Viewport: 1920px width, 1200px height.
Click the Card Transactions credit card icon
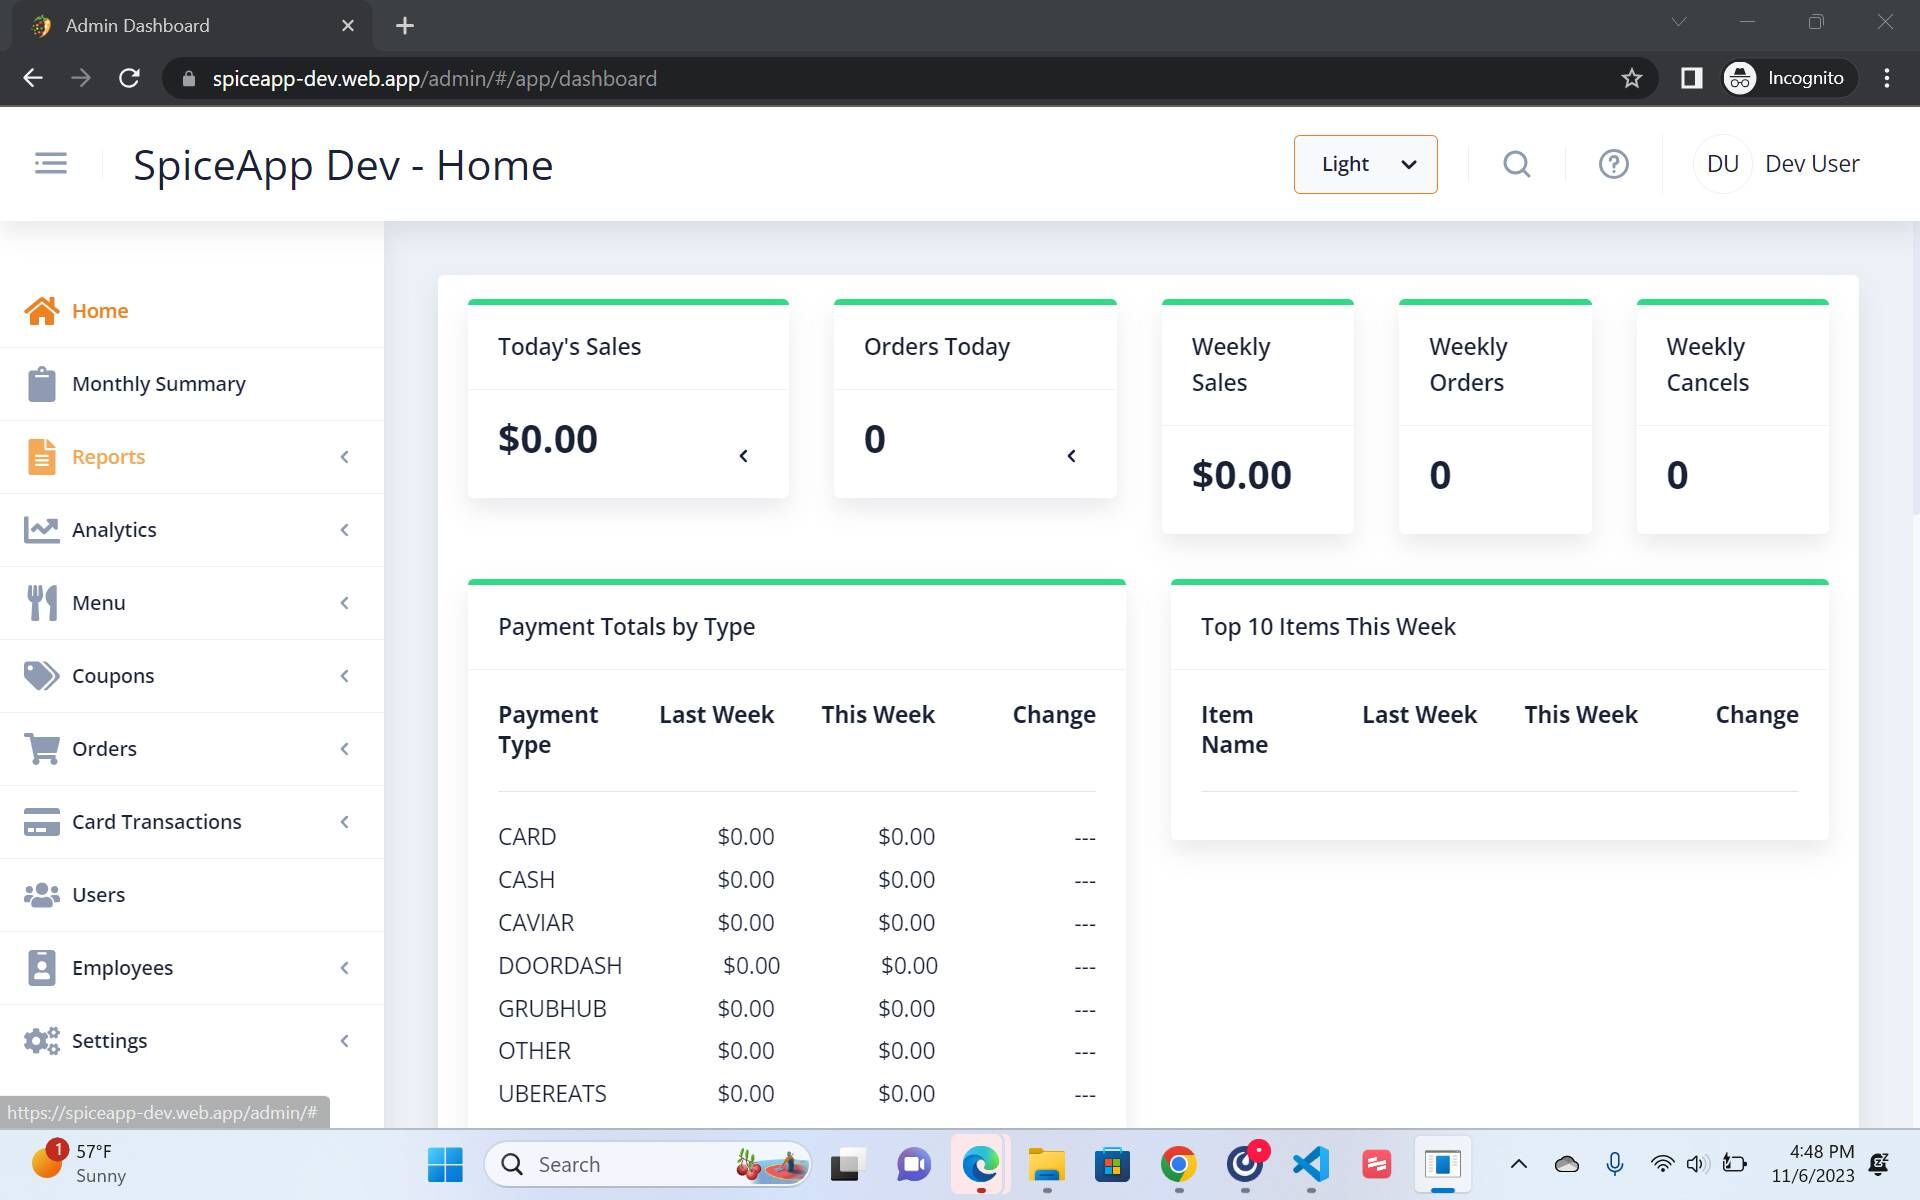point(42,822)
